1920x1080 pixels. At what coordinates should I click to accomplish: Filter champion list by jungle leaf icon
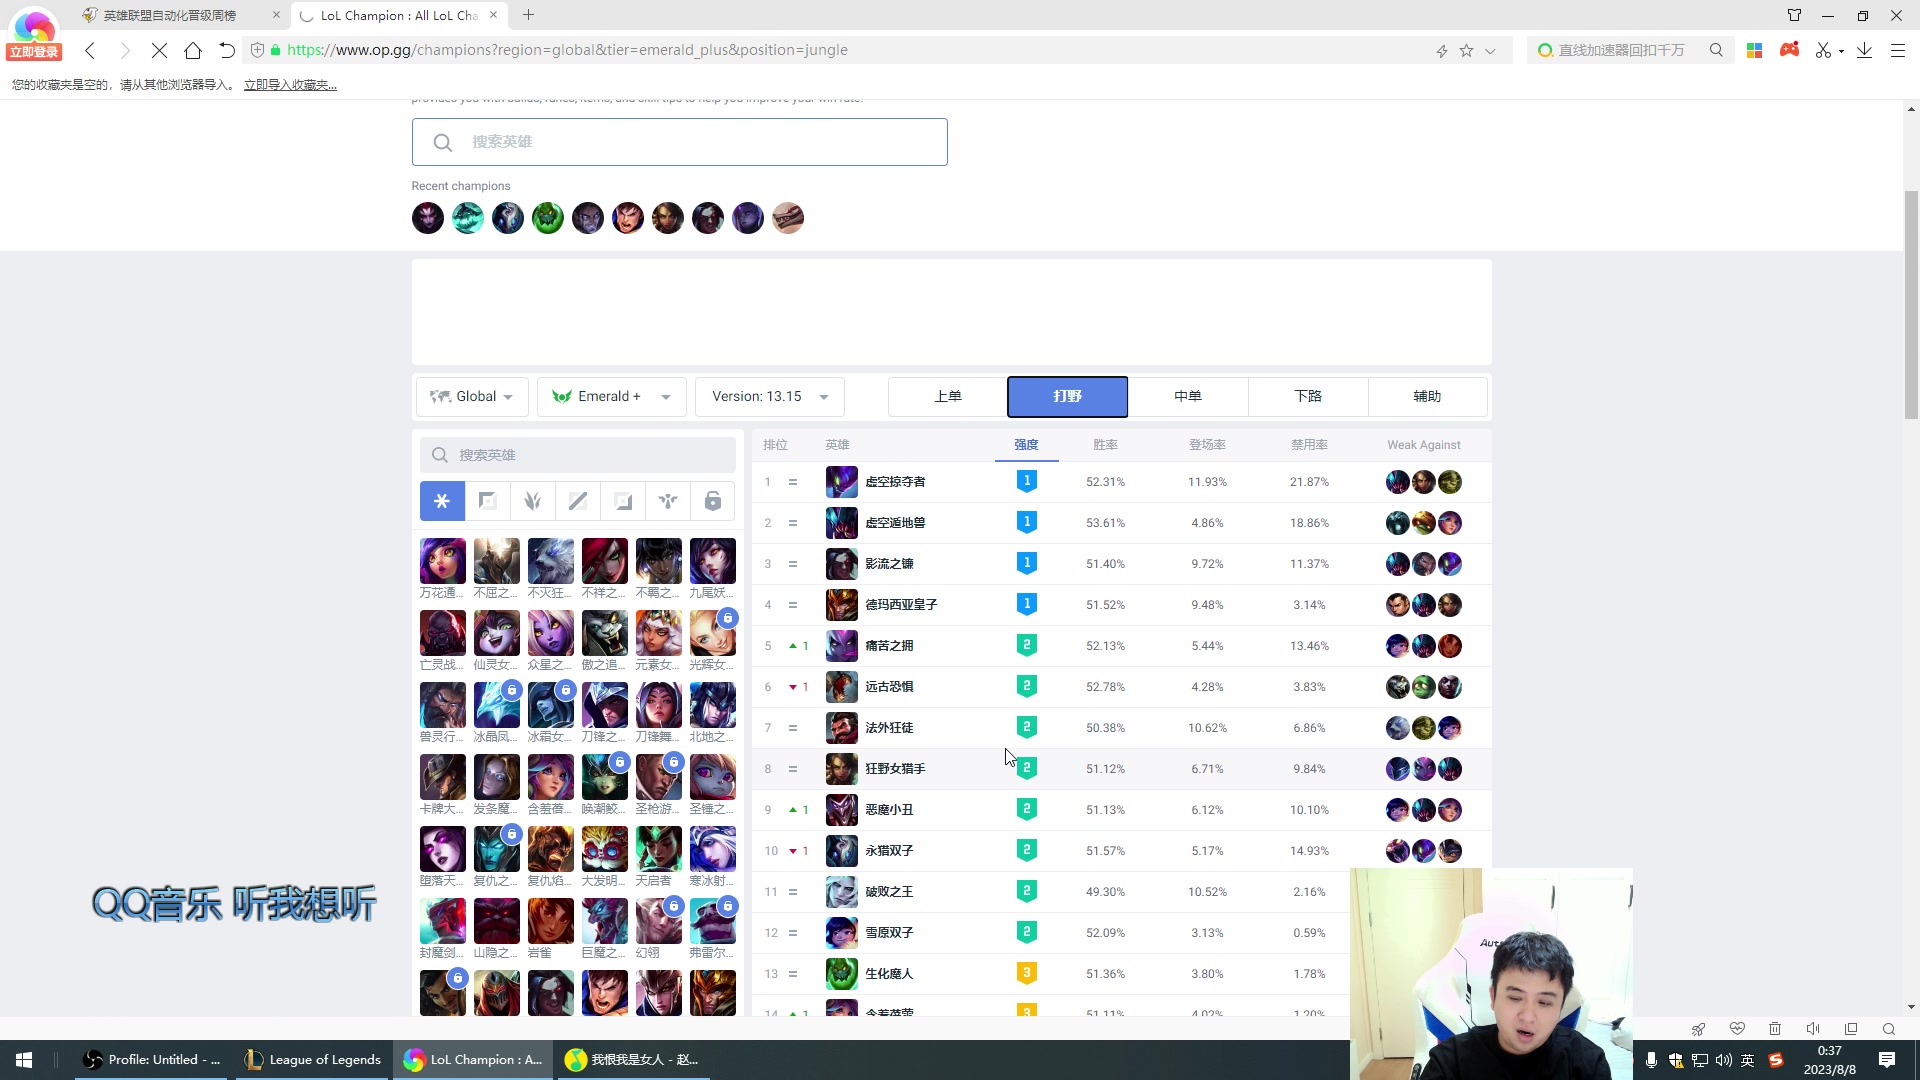[532, 501]
